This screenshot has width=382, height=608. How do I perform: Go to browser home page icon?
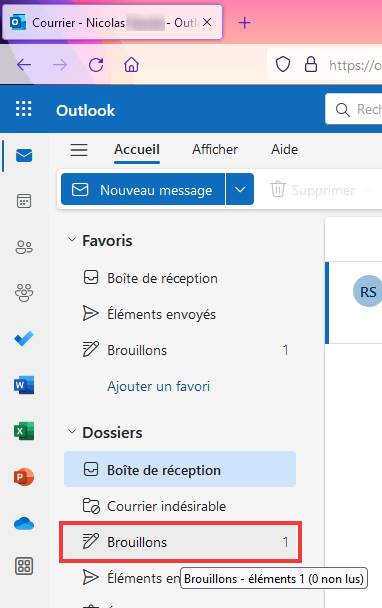tap(131, 64)
